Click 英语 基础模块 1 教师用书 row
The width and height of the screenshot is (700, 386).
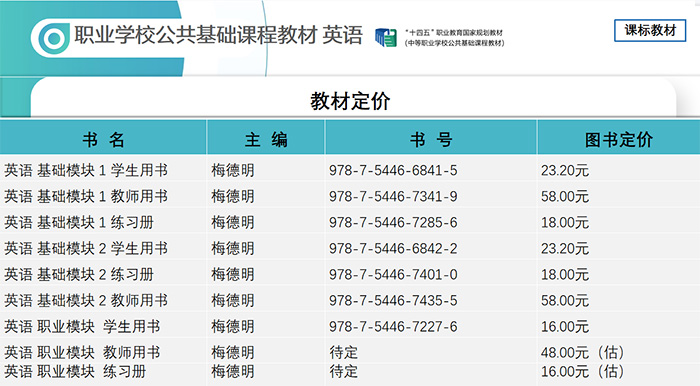350,195
